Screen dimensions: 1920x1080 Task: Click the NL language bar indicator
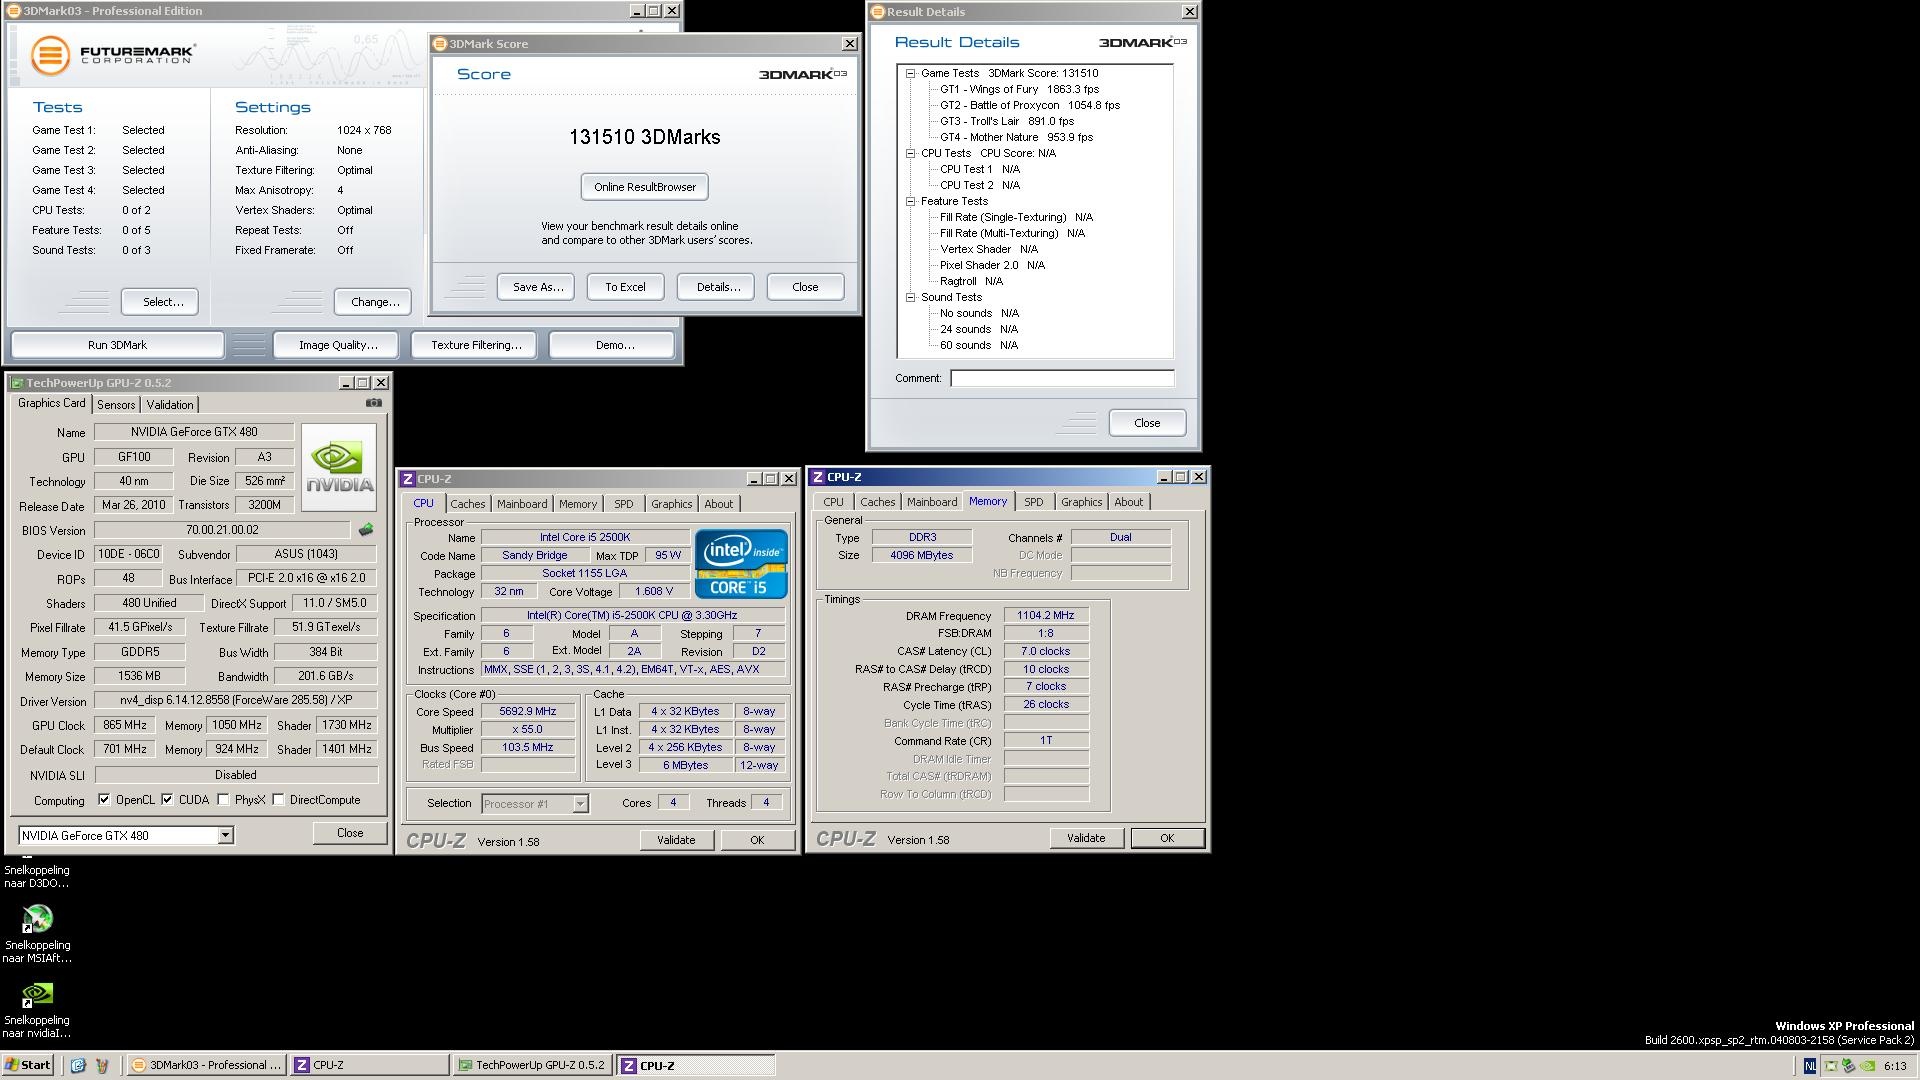pyautogui.click(x=1810, y=1066)
